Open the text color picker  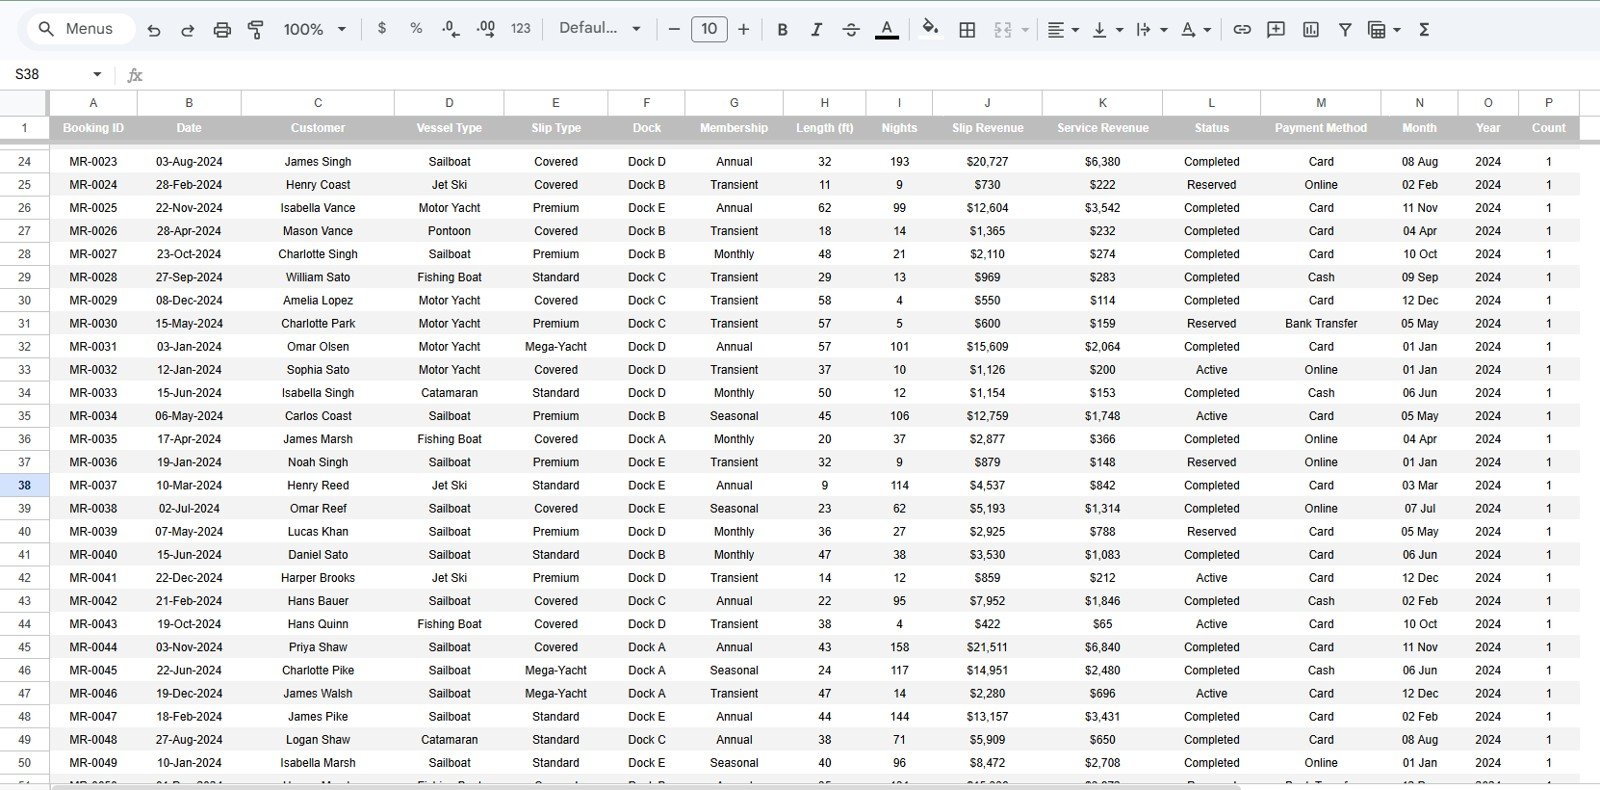click(886, 30)
